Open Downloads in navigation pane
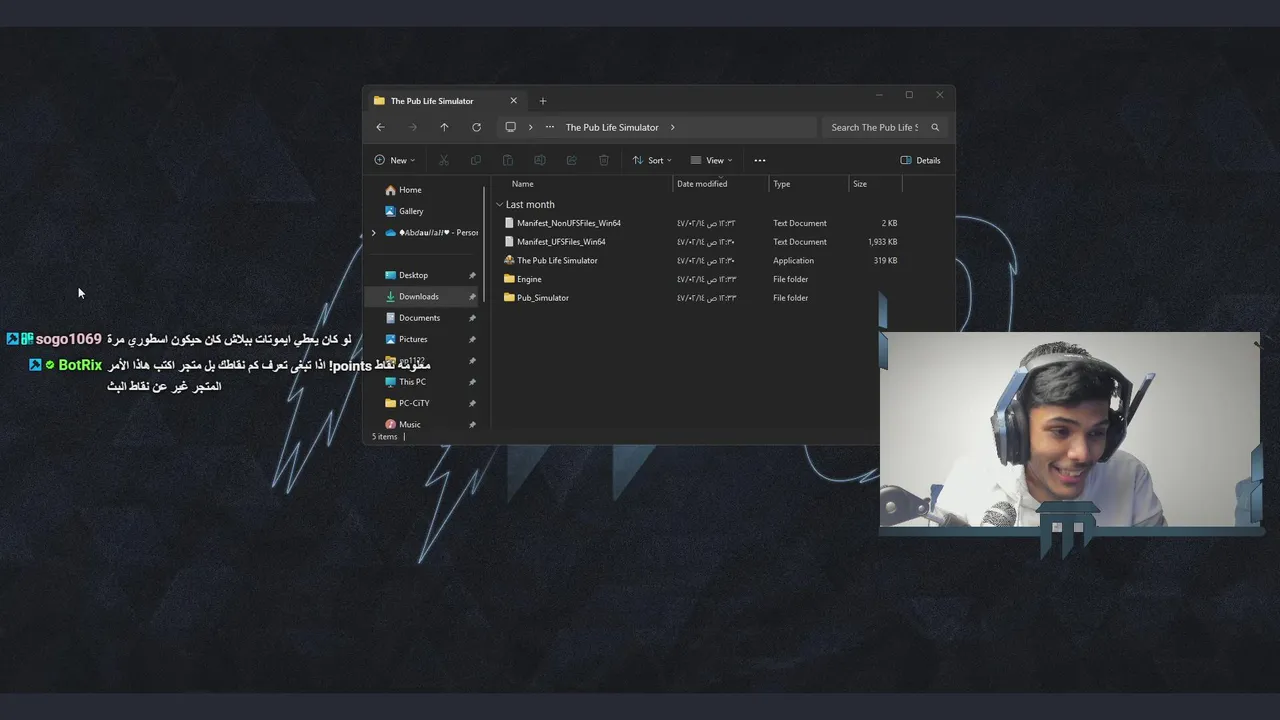Screen dimensions: 1280x720 tap(418, 297)
